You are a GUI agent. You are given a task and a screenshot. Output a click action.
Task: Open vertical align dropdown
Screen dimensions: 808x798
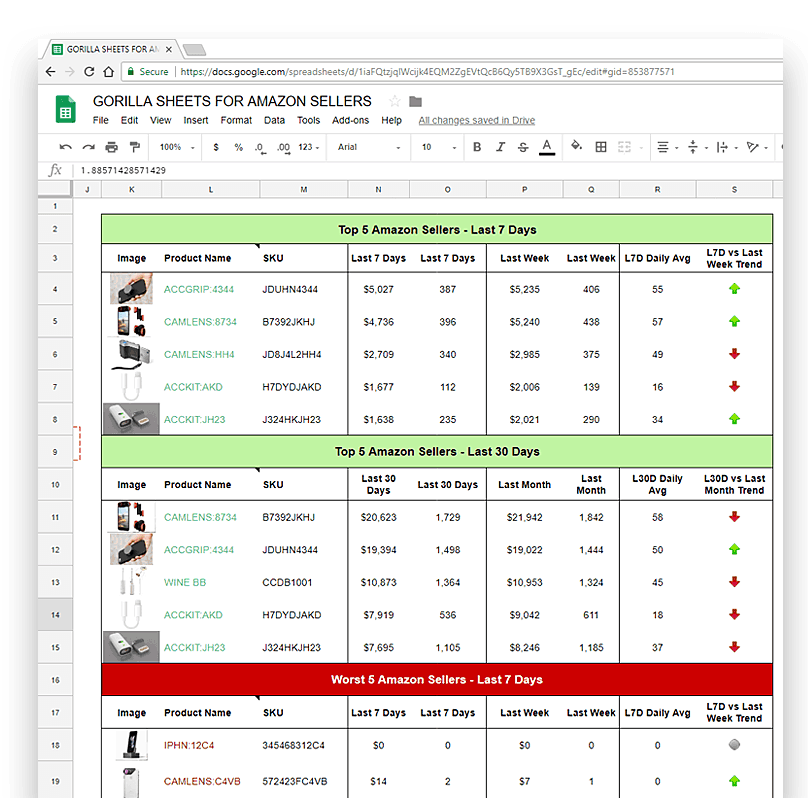pyautogui.click(x=698, y=147)
